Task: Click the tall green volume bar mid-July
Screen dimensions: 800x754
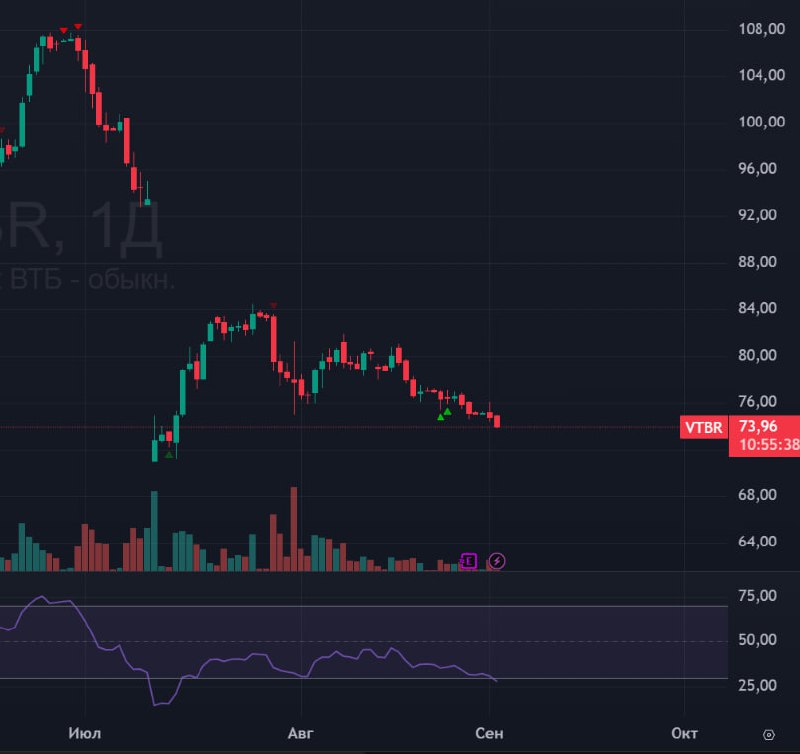Action: pos(155,531)
